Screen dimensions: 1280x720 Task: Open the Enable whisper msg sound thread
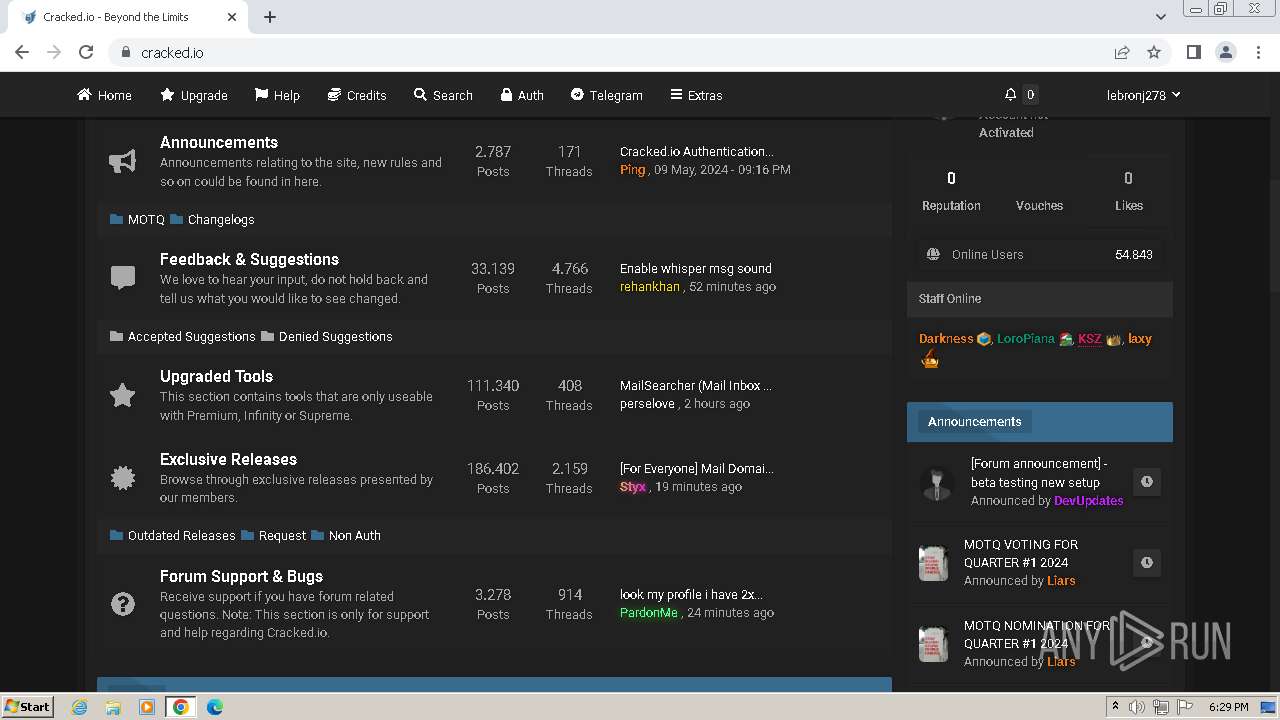pyautogui.click(x=695, y=268)
